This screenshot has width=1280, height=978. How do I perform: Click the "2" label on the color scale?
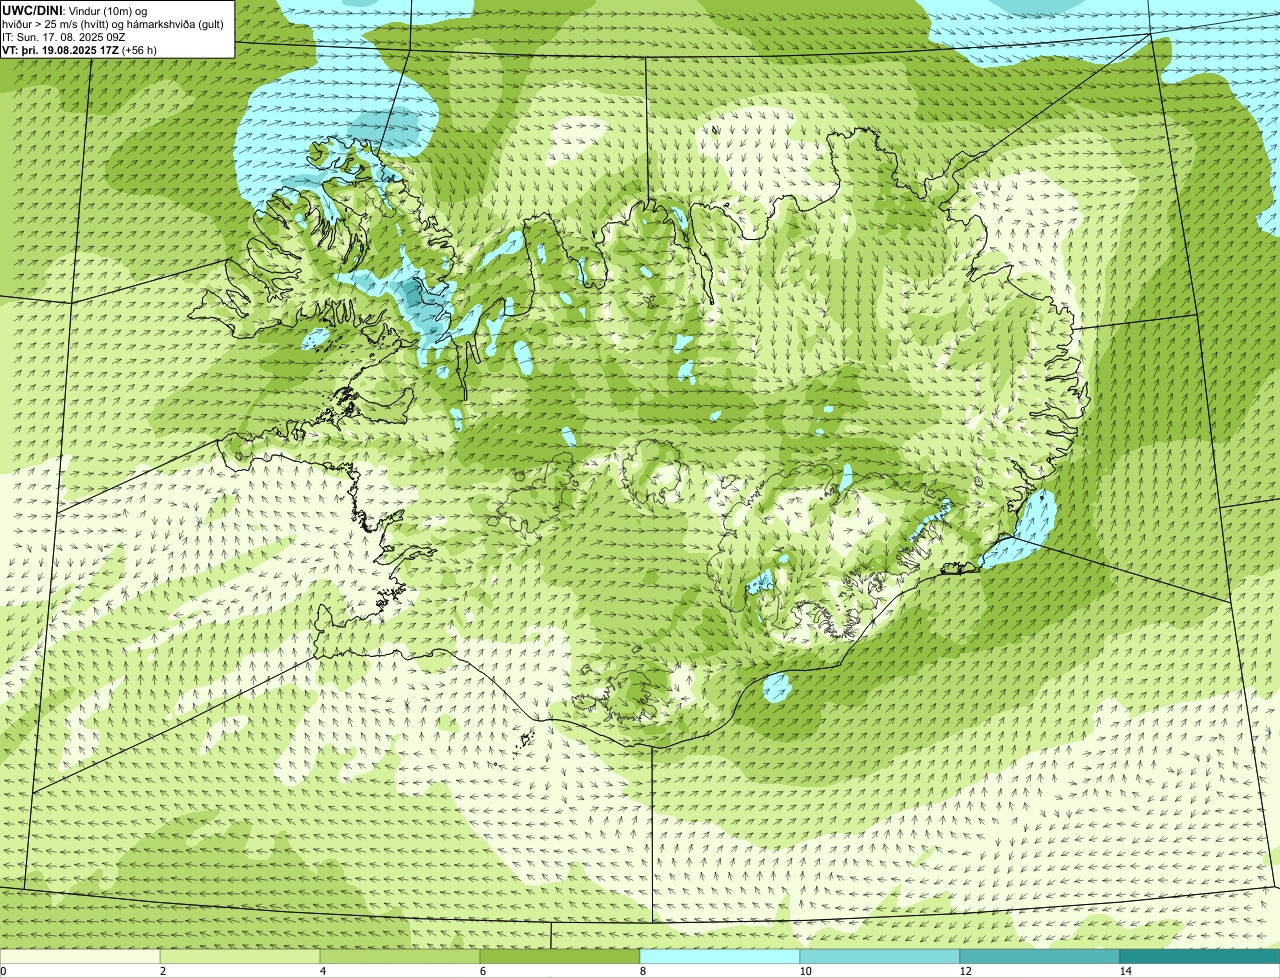162,971
